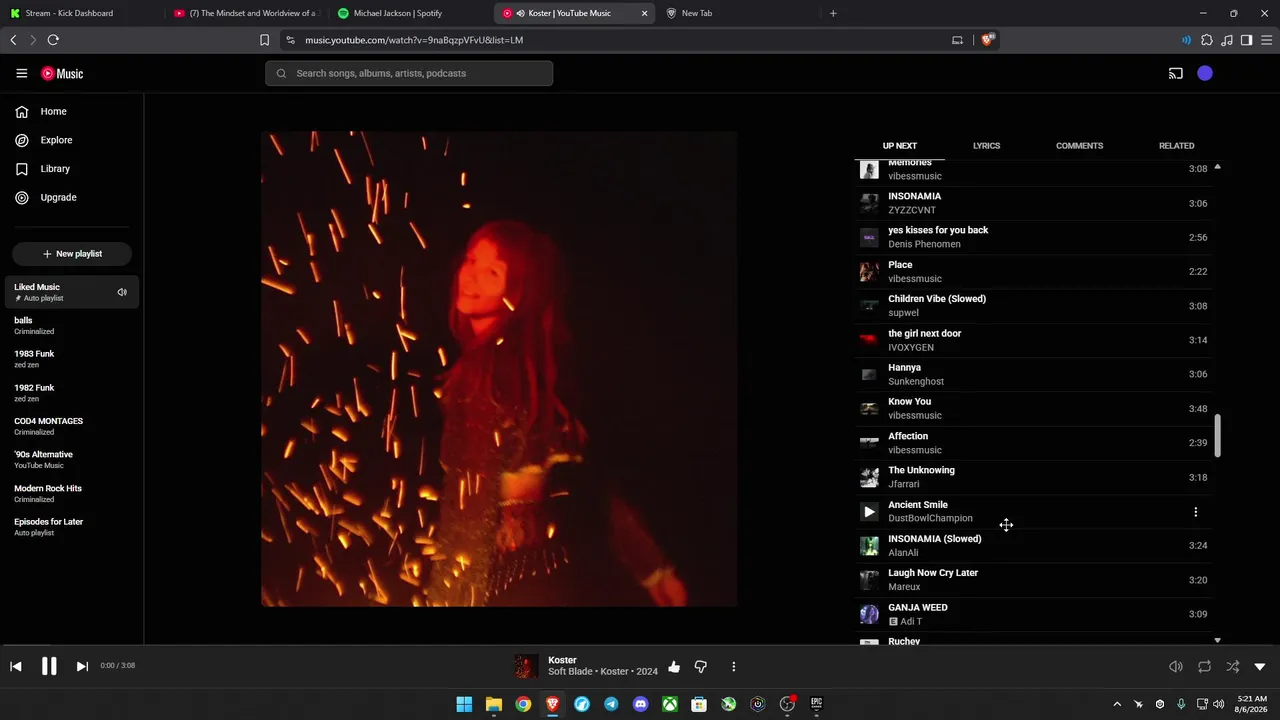Open the Brave main menu
The width and height of the screenshot is (1280, 720).
(x=1267, y=40)
